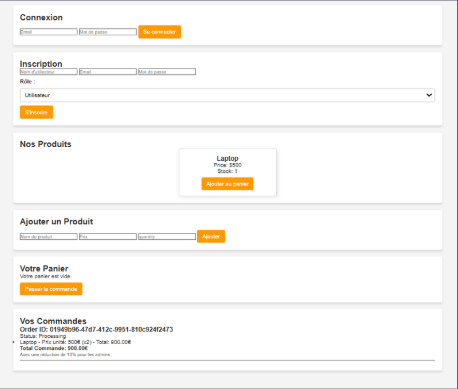Click the Votre panier est vide message

(x=46, y=276)
